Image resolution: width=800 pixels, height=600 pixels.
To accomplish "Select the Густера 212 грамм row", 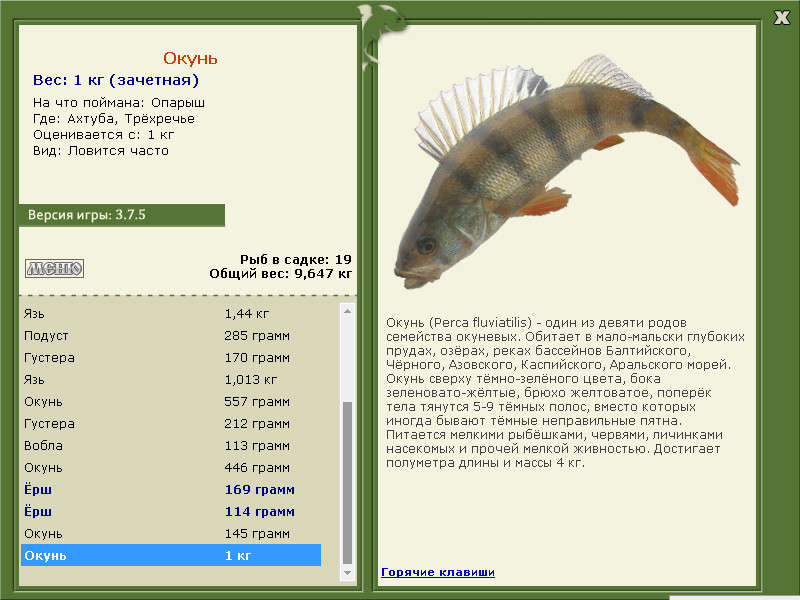I will (x=171, y=423).
